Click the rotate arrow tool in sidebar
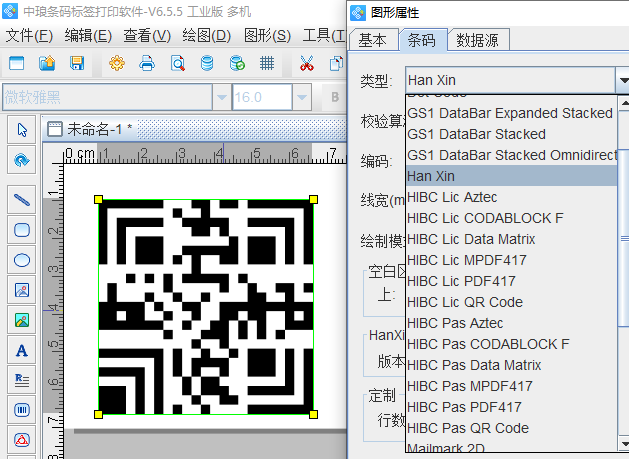 [x=22, y=160]
